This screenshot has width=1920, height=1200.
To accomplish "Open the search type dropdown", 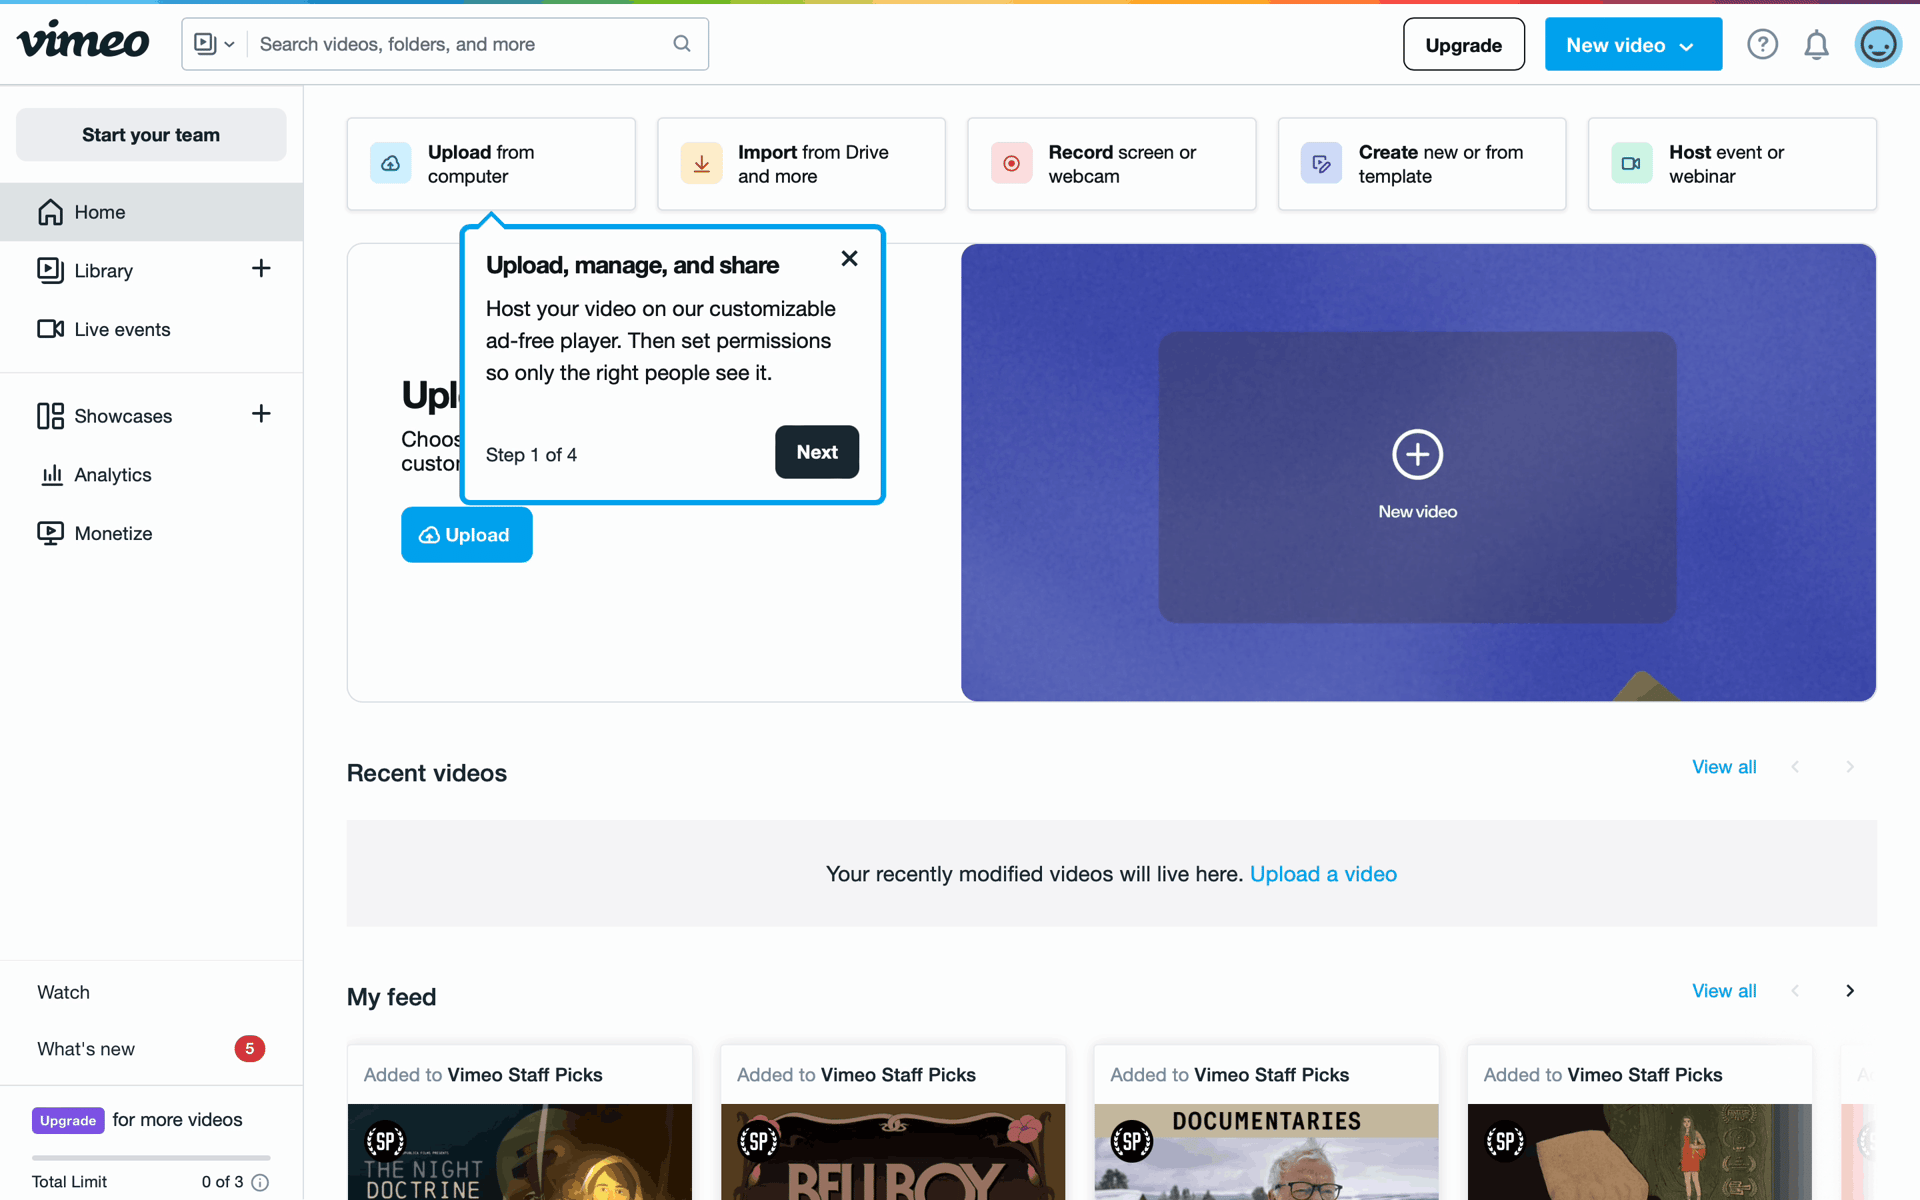I will [214, 44].
